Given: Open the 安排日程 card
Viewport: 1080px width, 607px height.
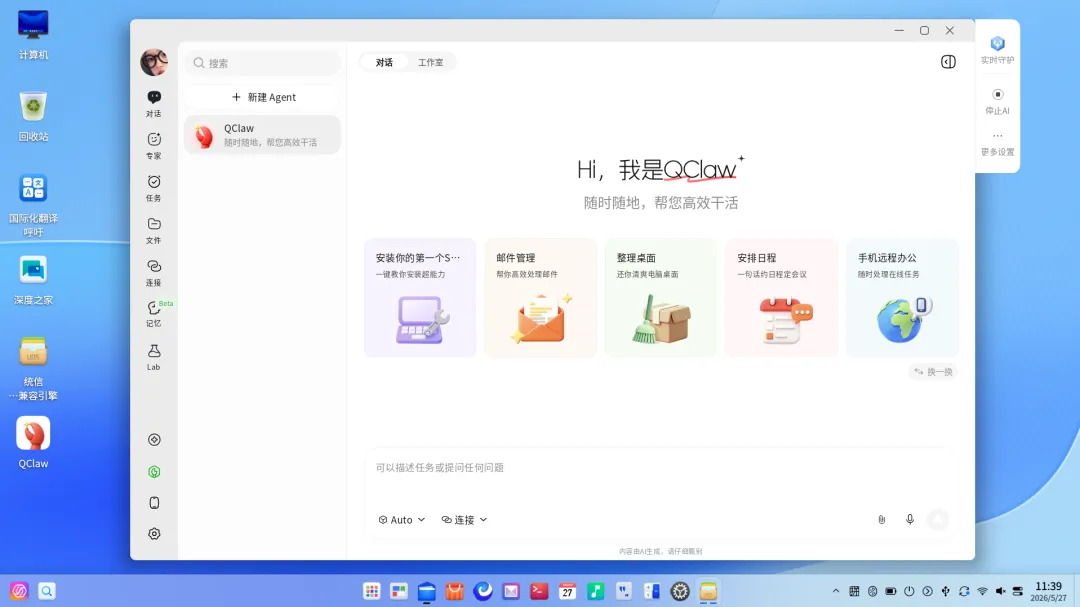Looking at the screenshot, I should pos(781,298).
